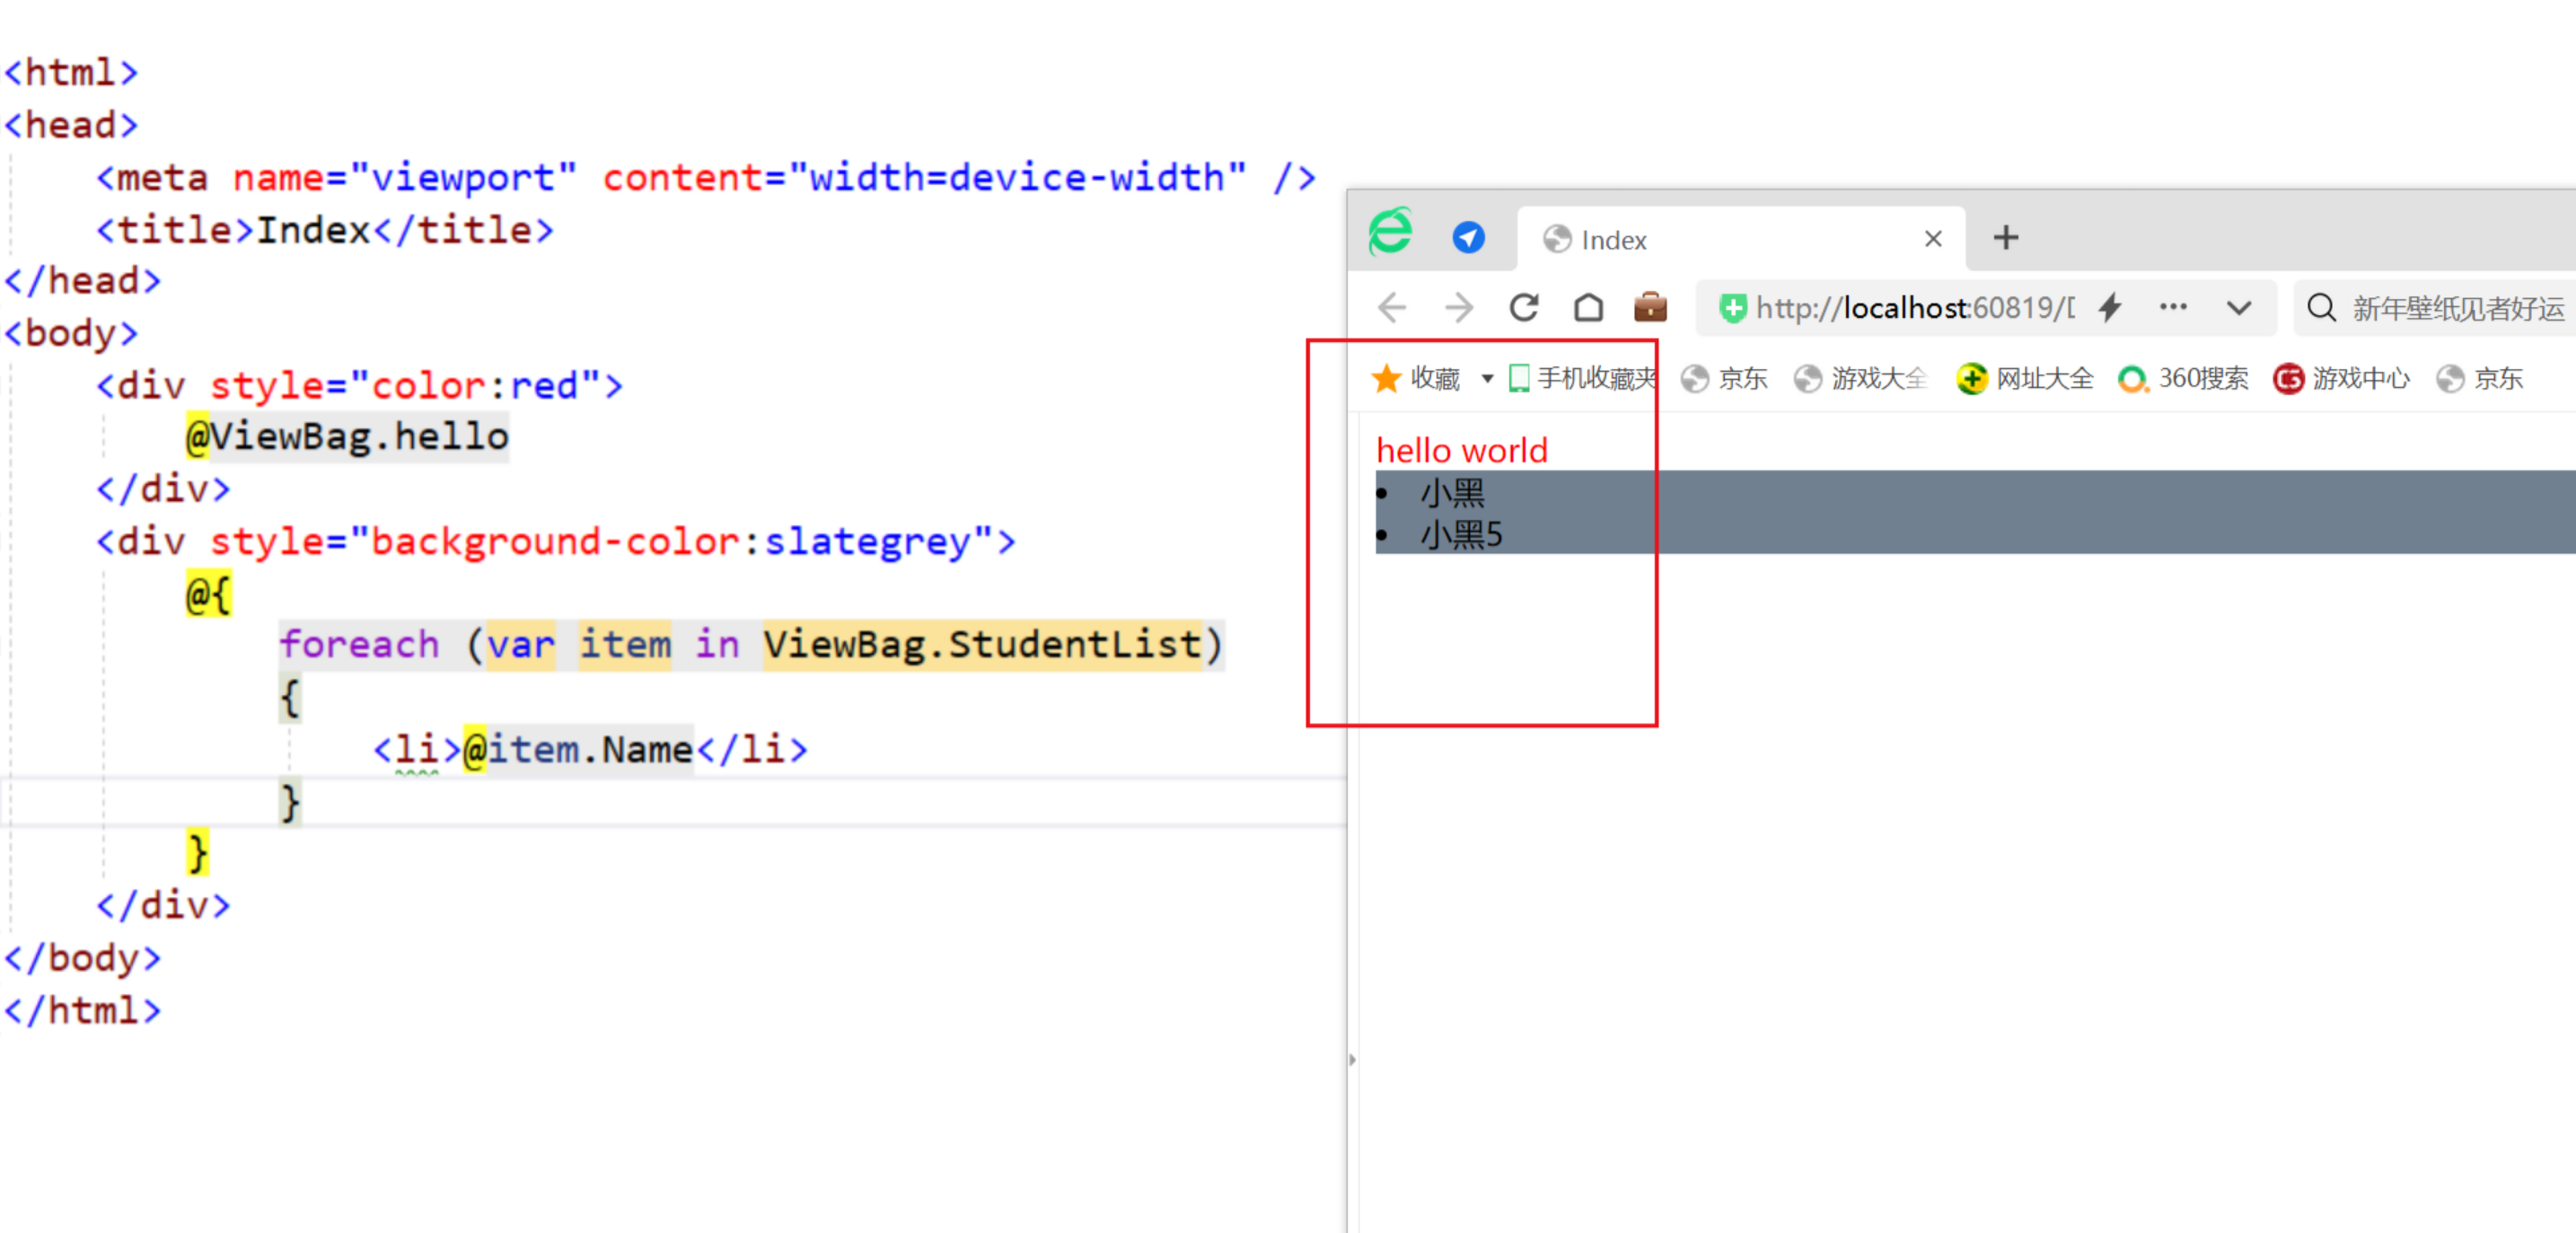The image size is (2576, 1233).
Task: Click the 360 browser logo icon
Action: [x=1391, y=233]
